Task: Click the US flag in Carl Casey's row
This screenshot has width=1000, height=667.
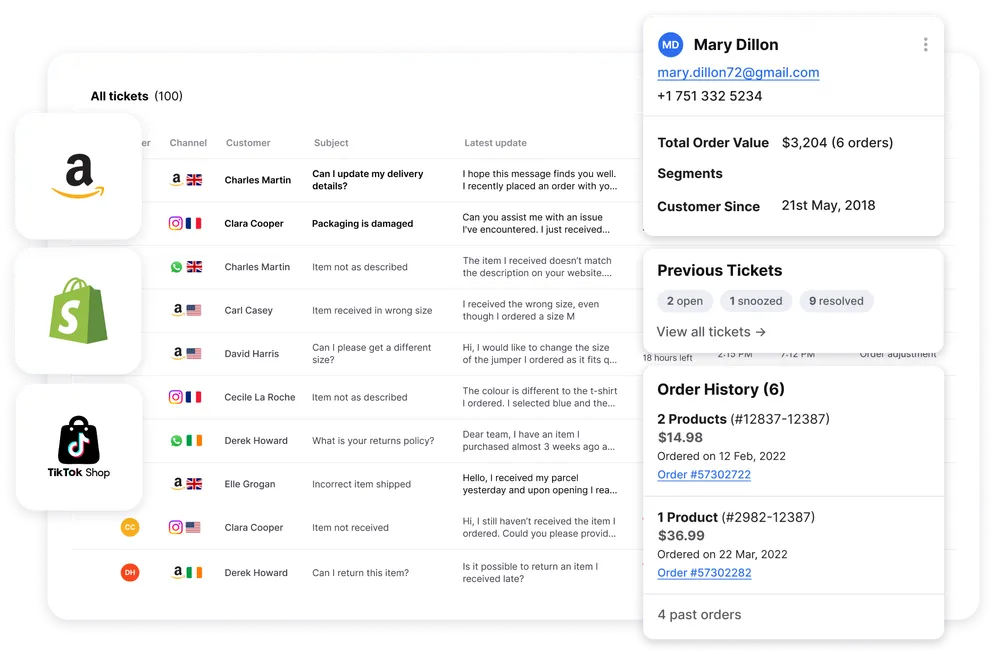Action: [x=194, y=311]
